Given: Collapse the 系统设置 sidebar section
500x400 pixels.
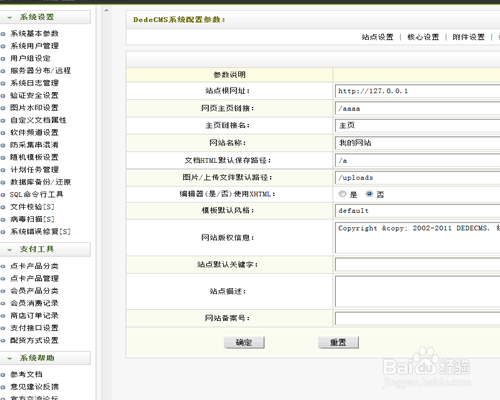Looking at the screenshot, I should coord(9,17).
